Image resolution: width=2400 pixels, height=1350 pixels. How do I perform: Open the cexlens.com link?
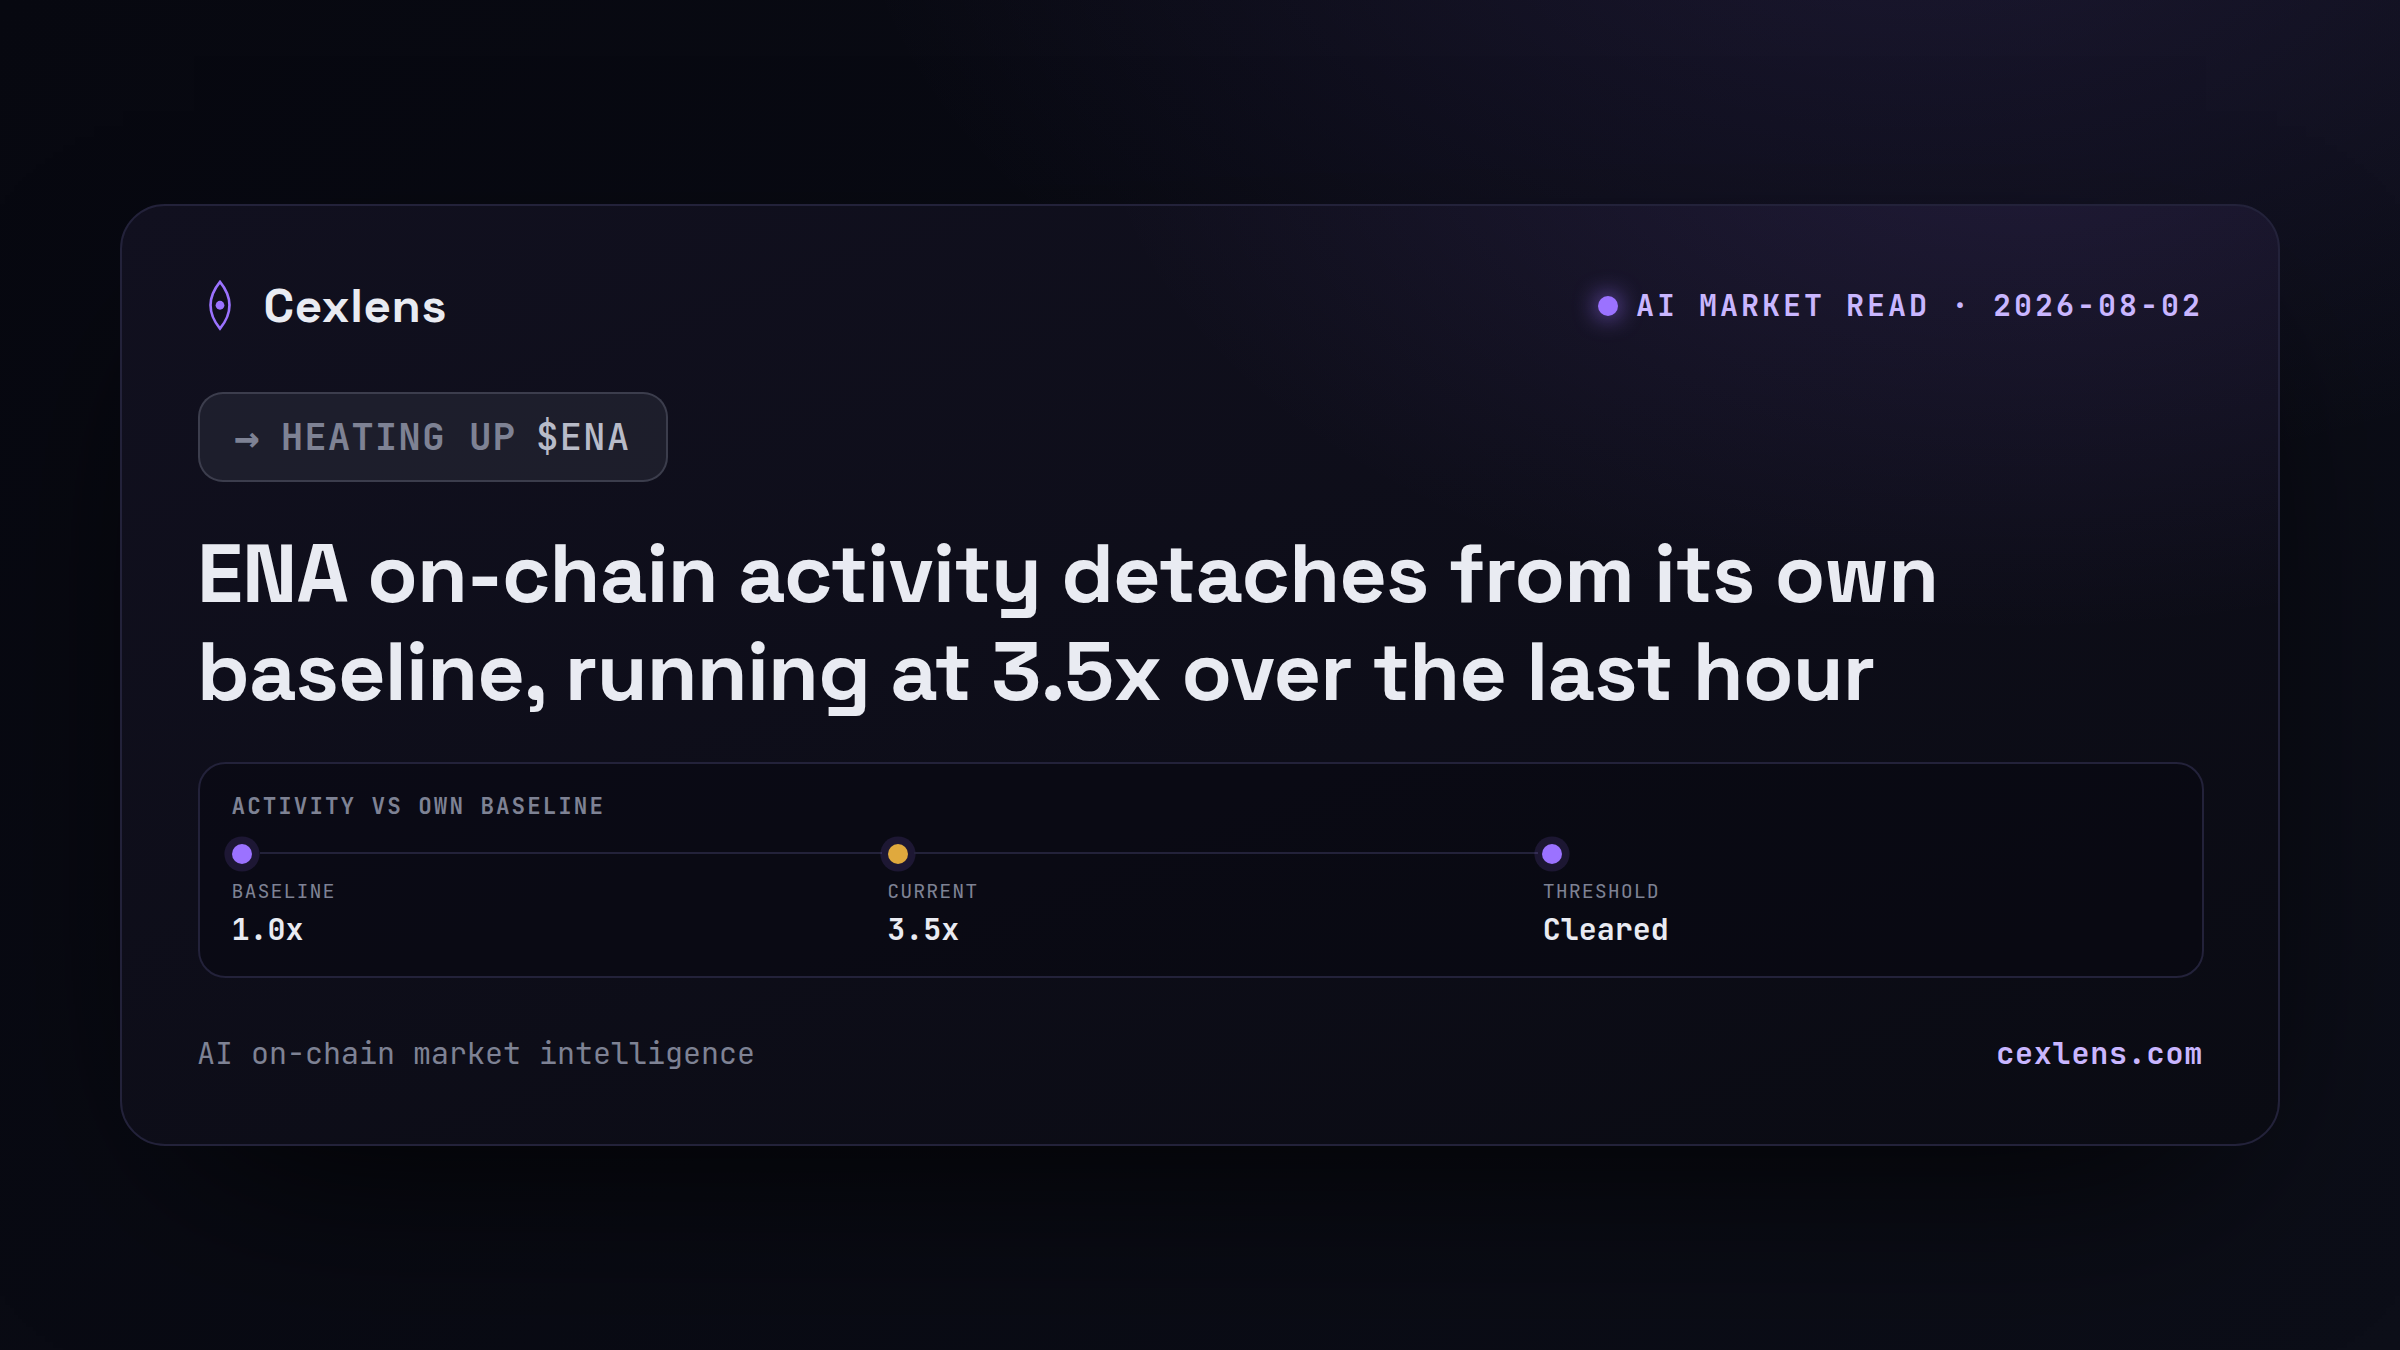[x=2099, y=1054]
